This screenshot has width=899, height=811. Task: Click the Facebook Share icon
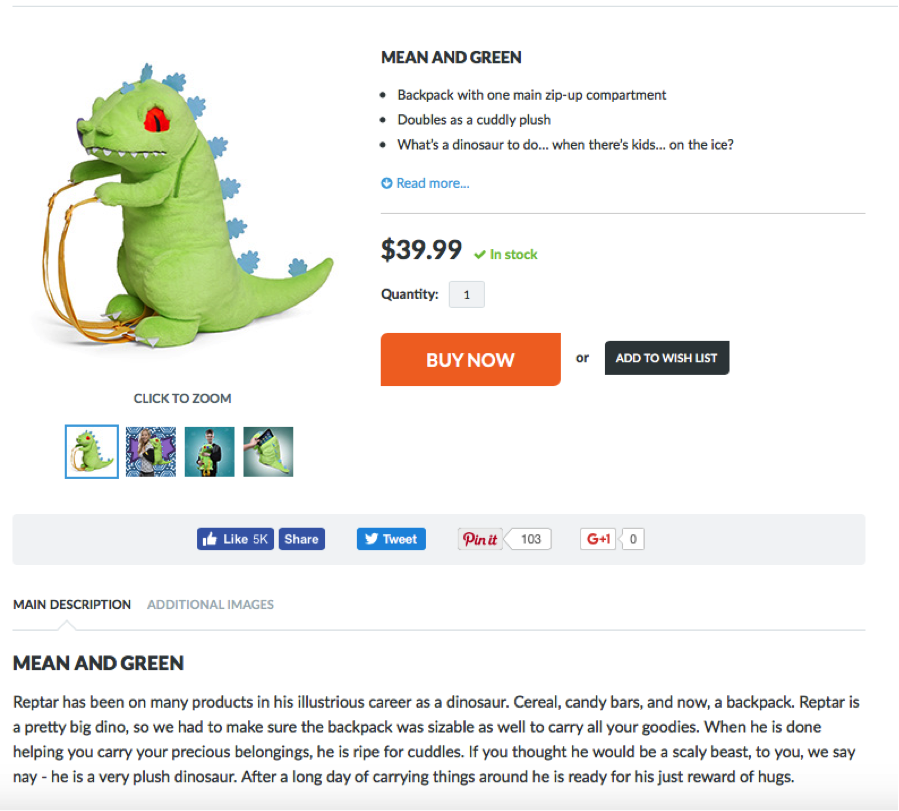(x=301, y=538)
